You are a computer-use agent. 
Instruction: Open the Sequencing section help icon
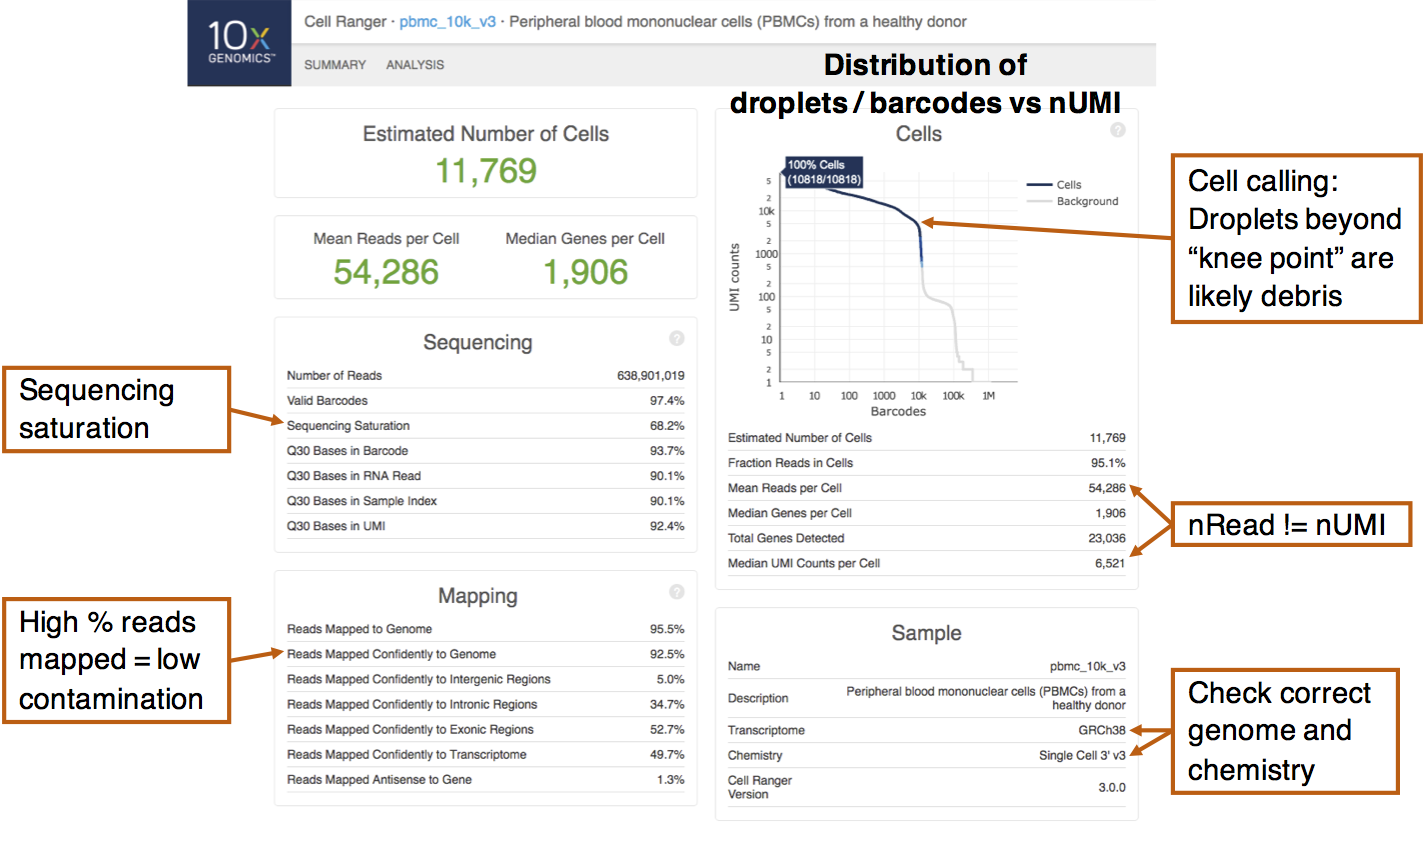click(x=676, y=339)
